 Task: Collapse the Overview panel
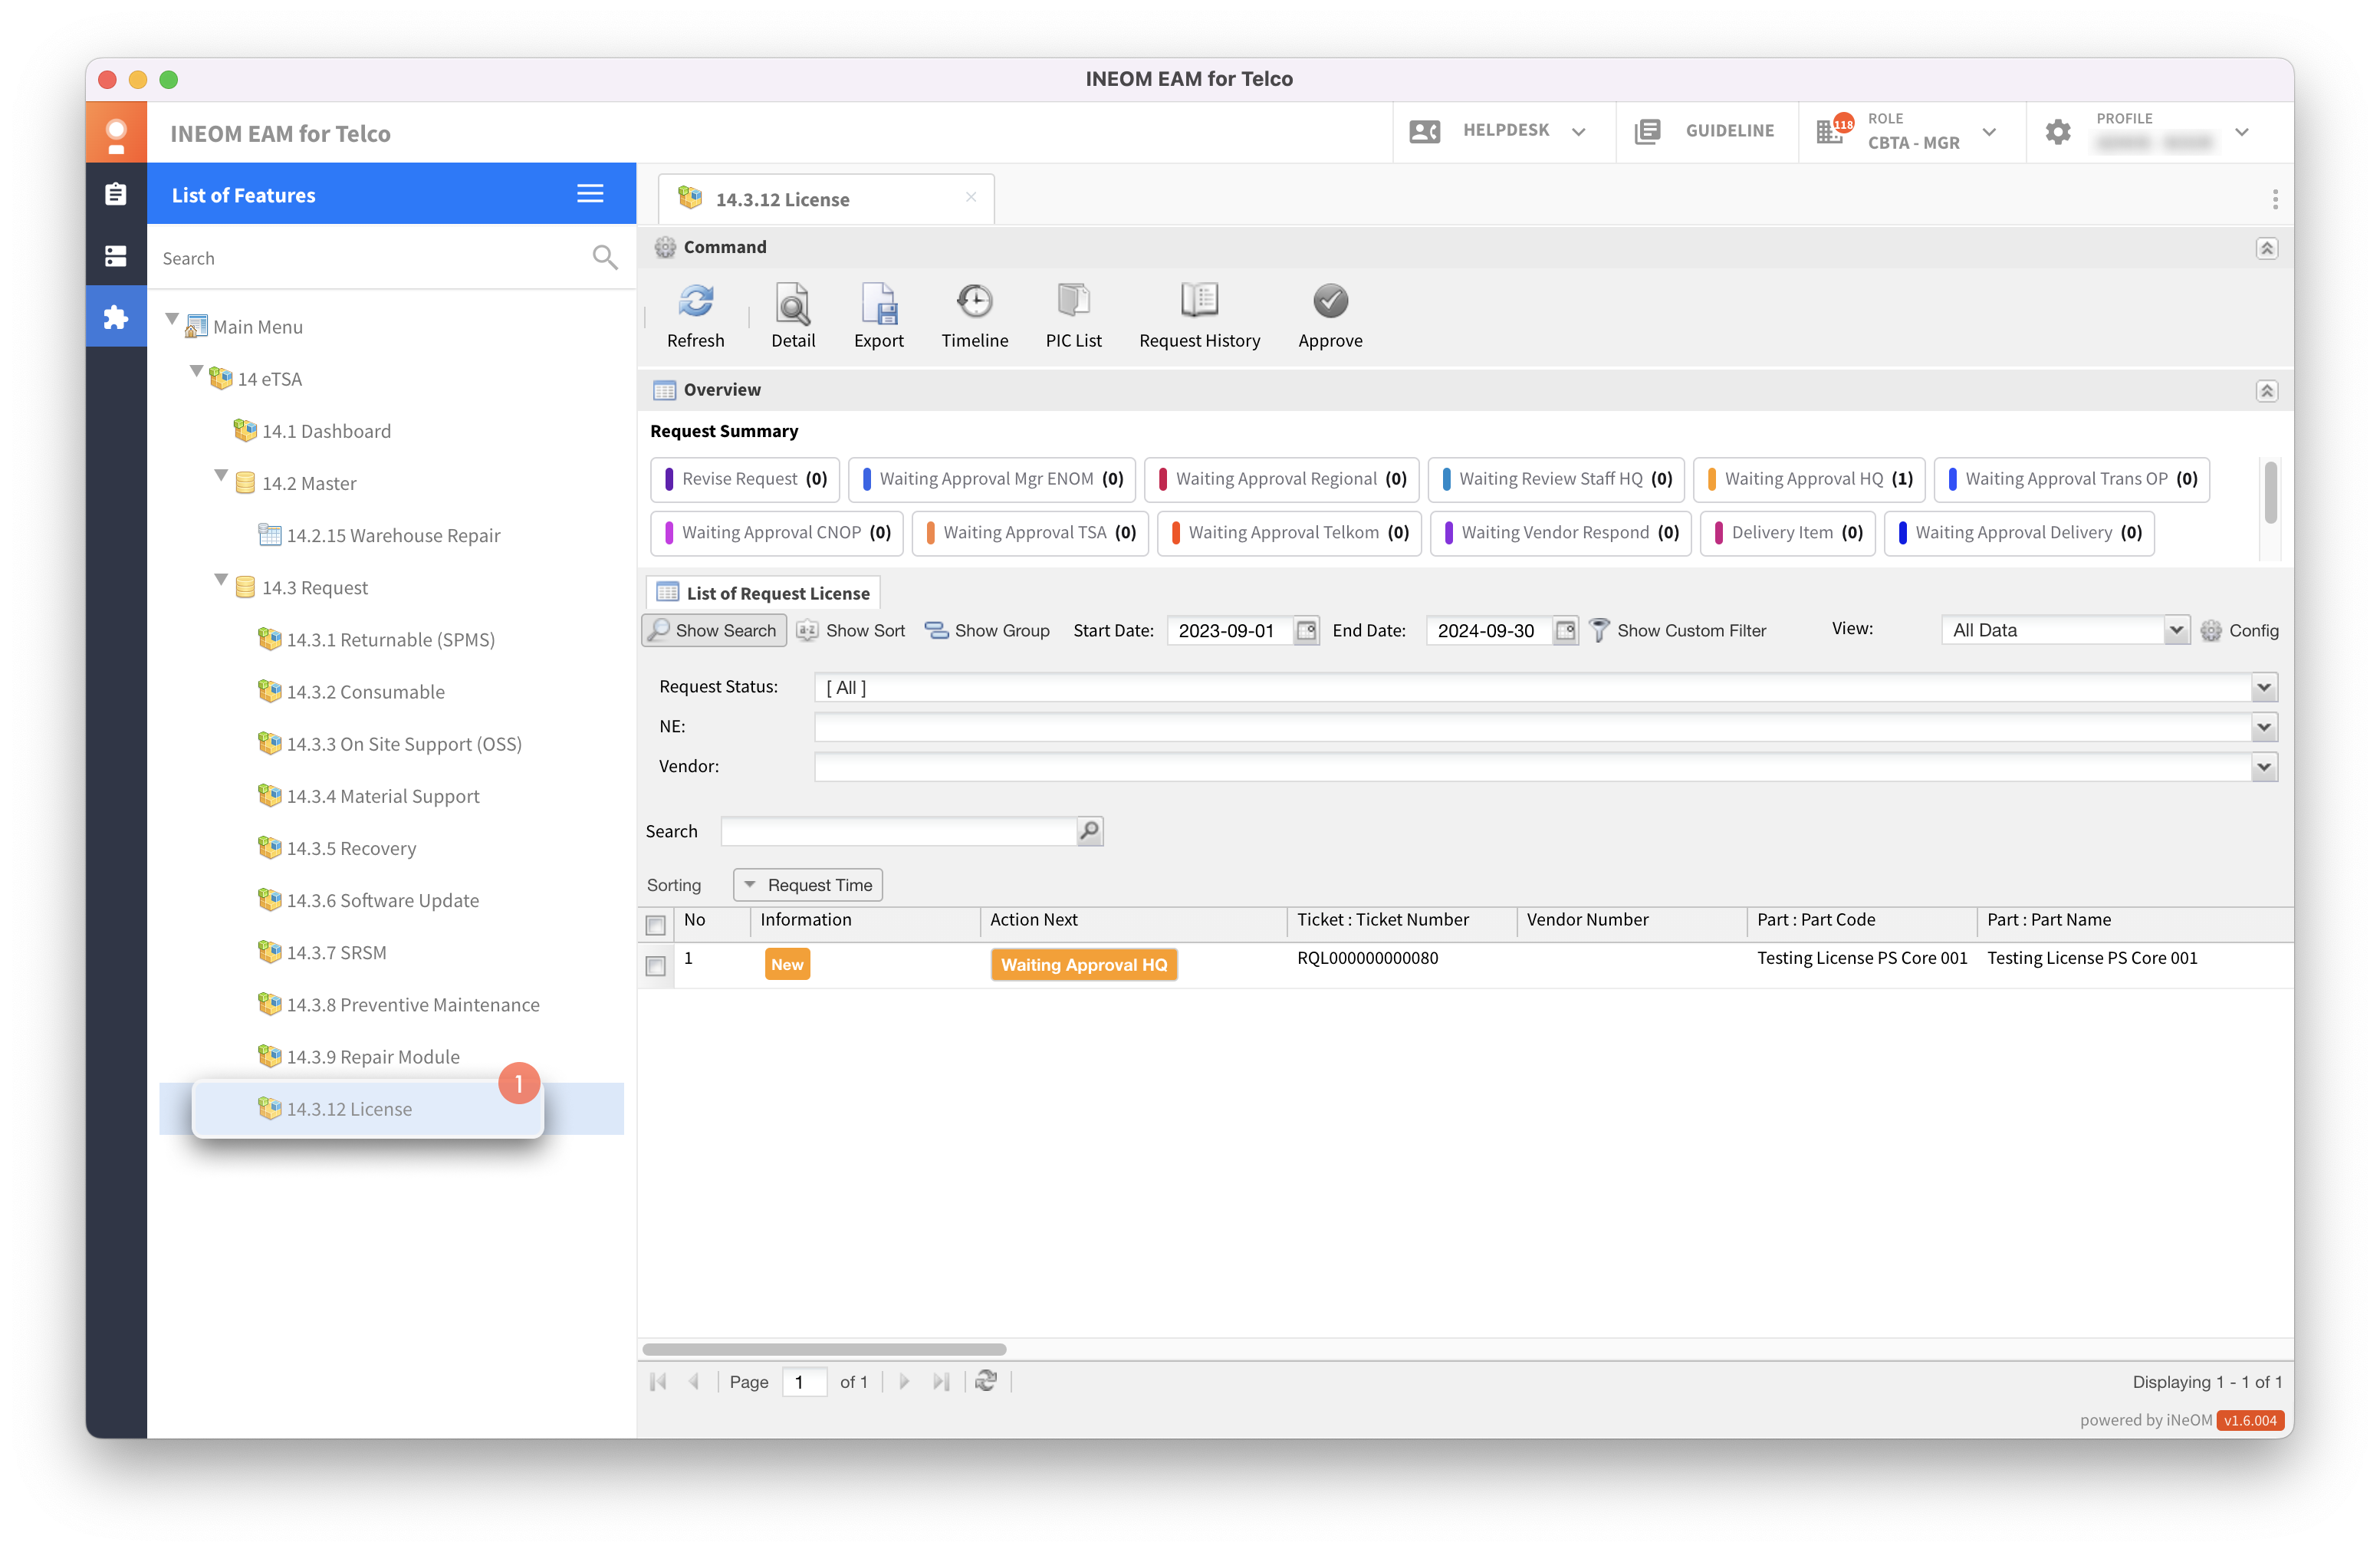click(2267, 390)
